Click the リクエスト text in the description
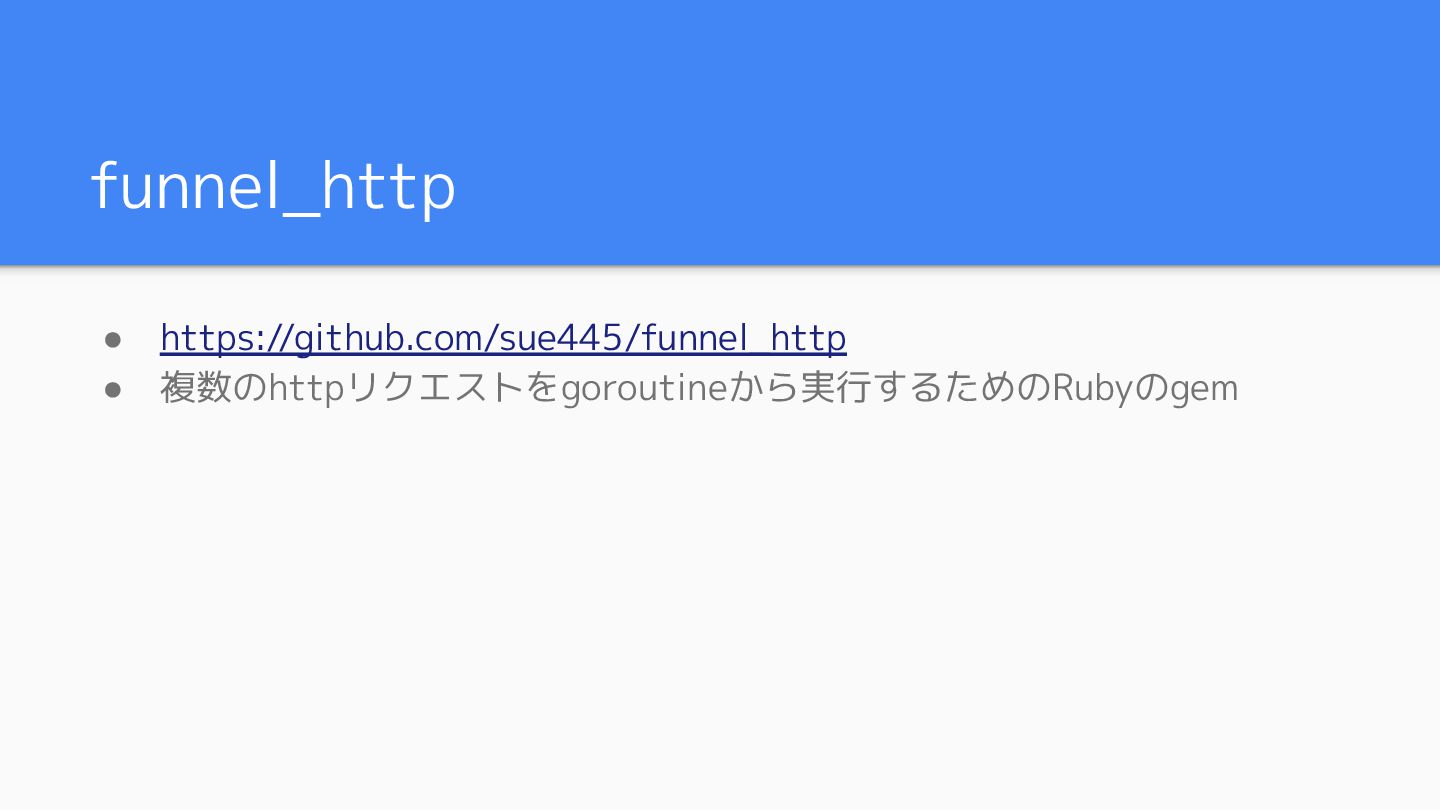1440x810 pixels. [x=435, y=388]
